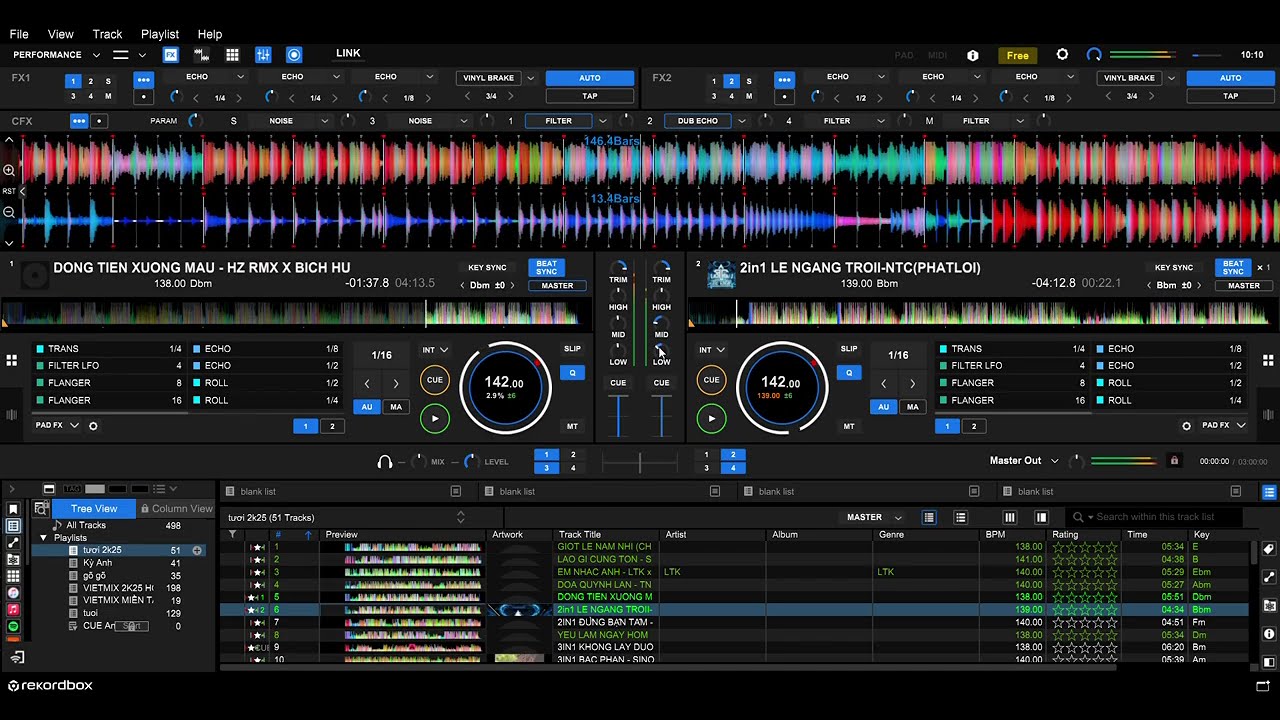The width and height of the screenshot is (1280, 720).
Task: Add to tươi 2k25 playlist with plus icon
Action: click(197, 550)
